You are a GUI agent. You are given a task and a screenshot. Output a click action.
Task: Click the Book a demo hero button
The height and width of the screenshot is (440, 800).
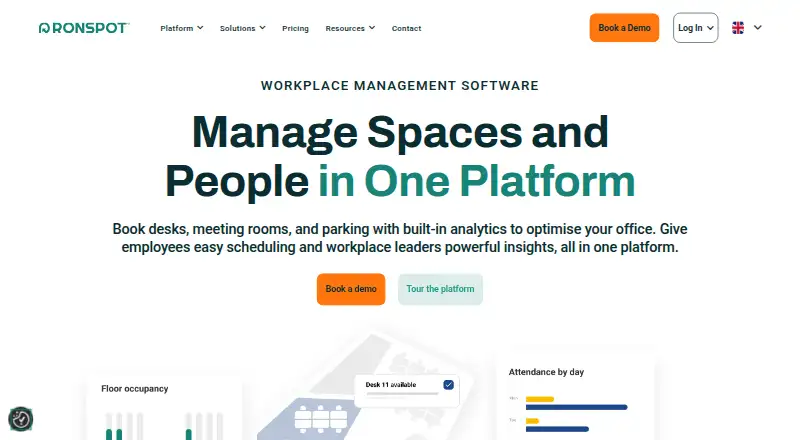tap(351, 289)
